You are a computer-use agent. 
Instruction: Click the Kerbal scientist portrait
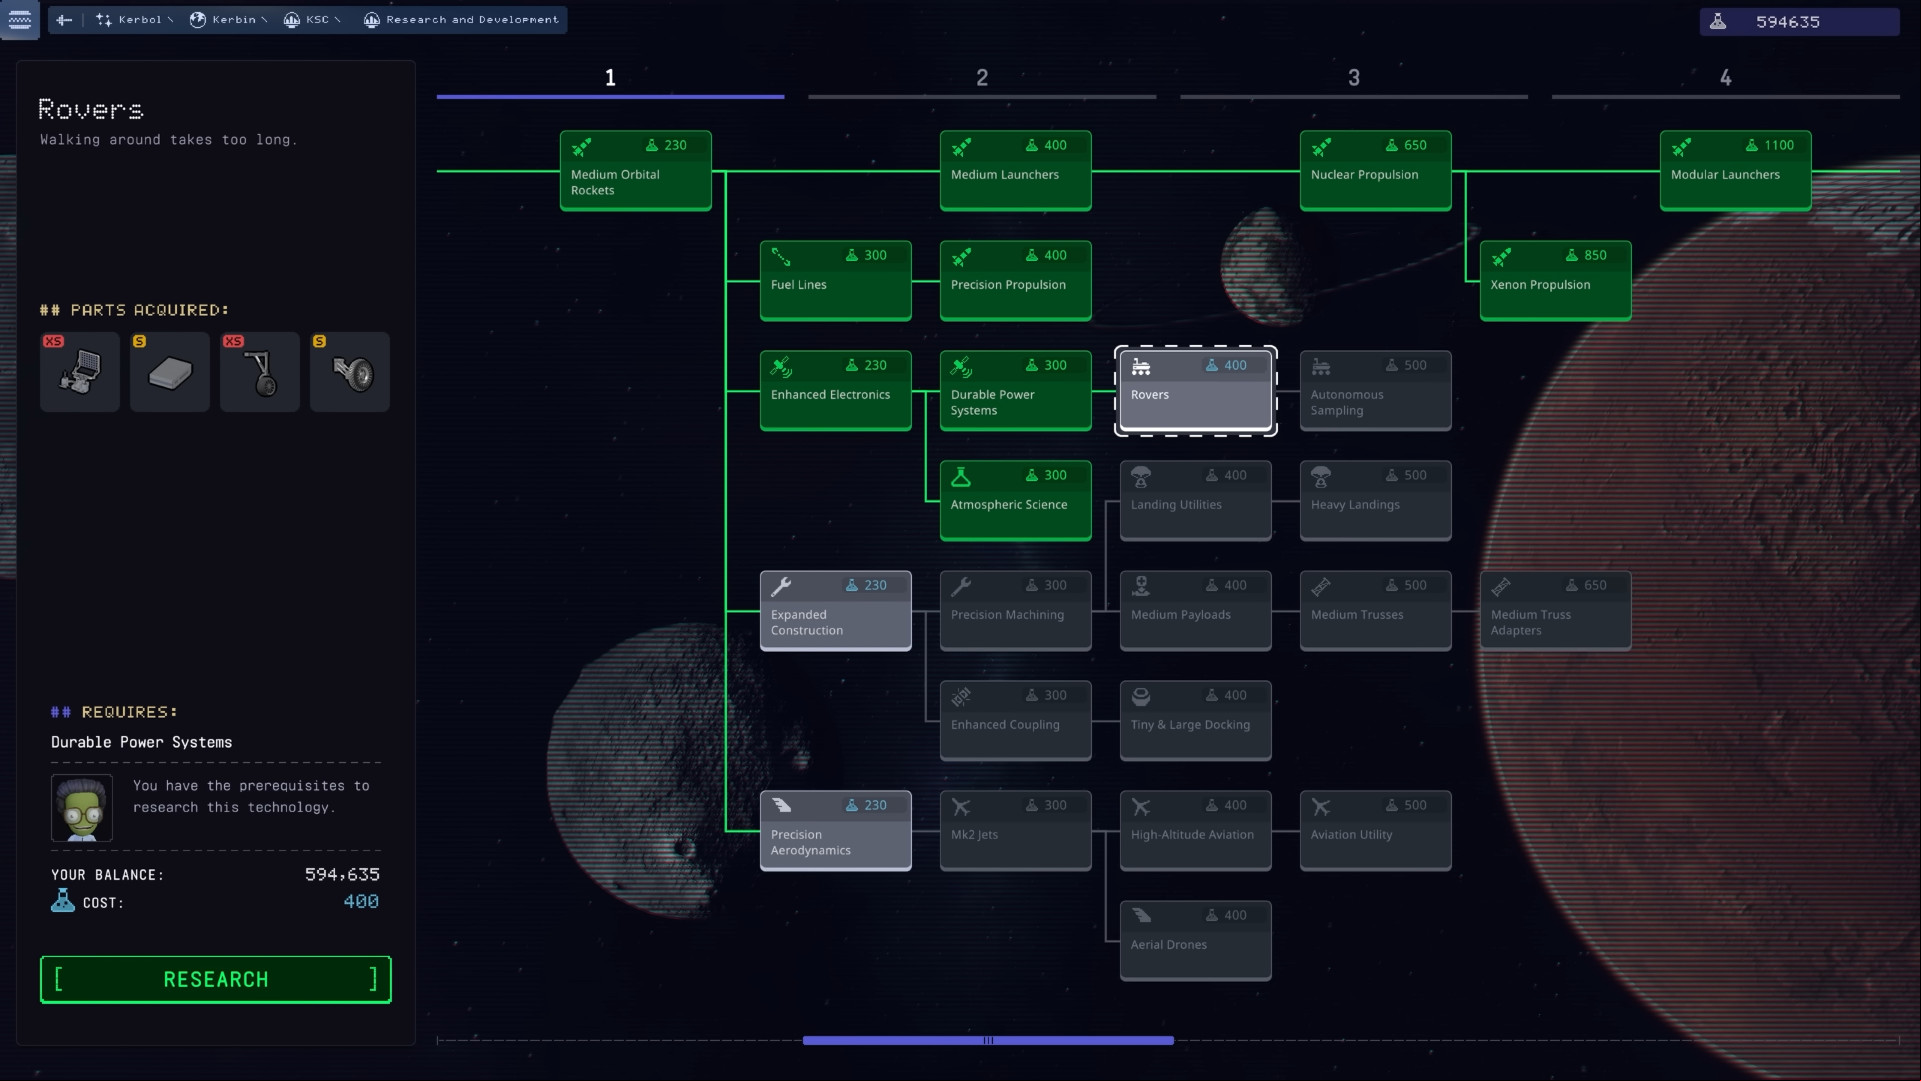click(x=82, y=808)
